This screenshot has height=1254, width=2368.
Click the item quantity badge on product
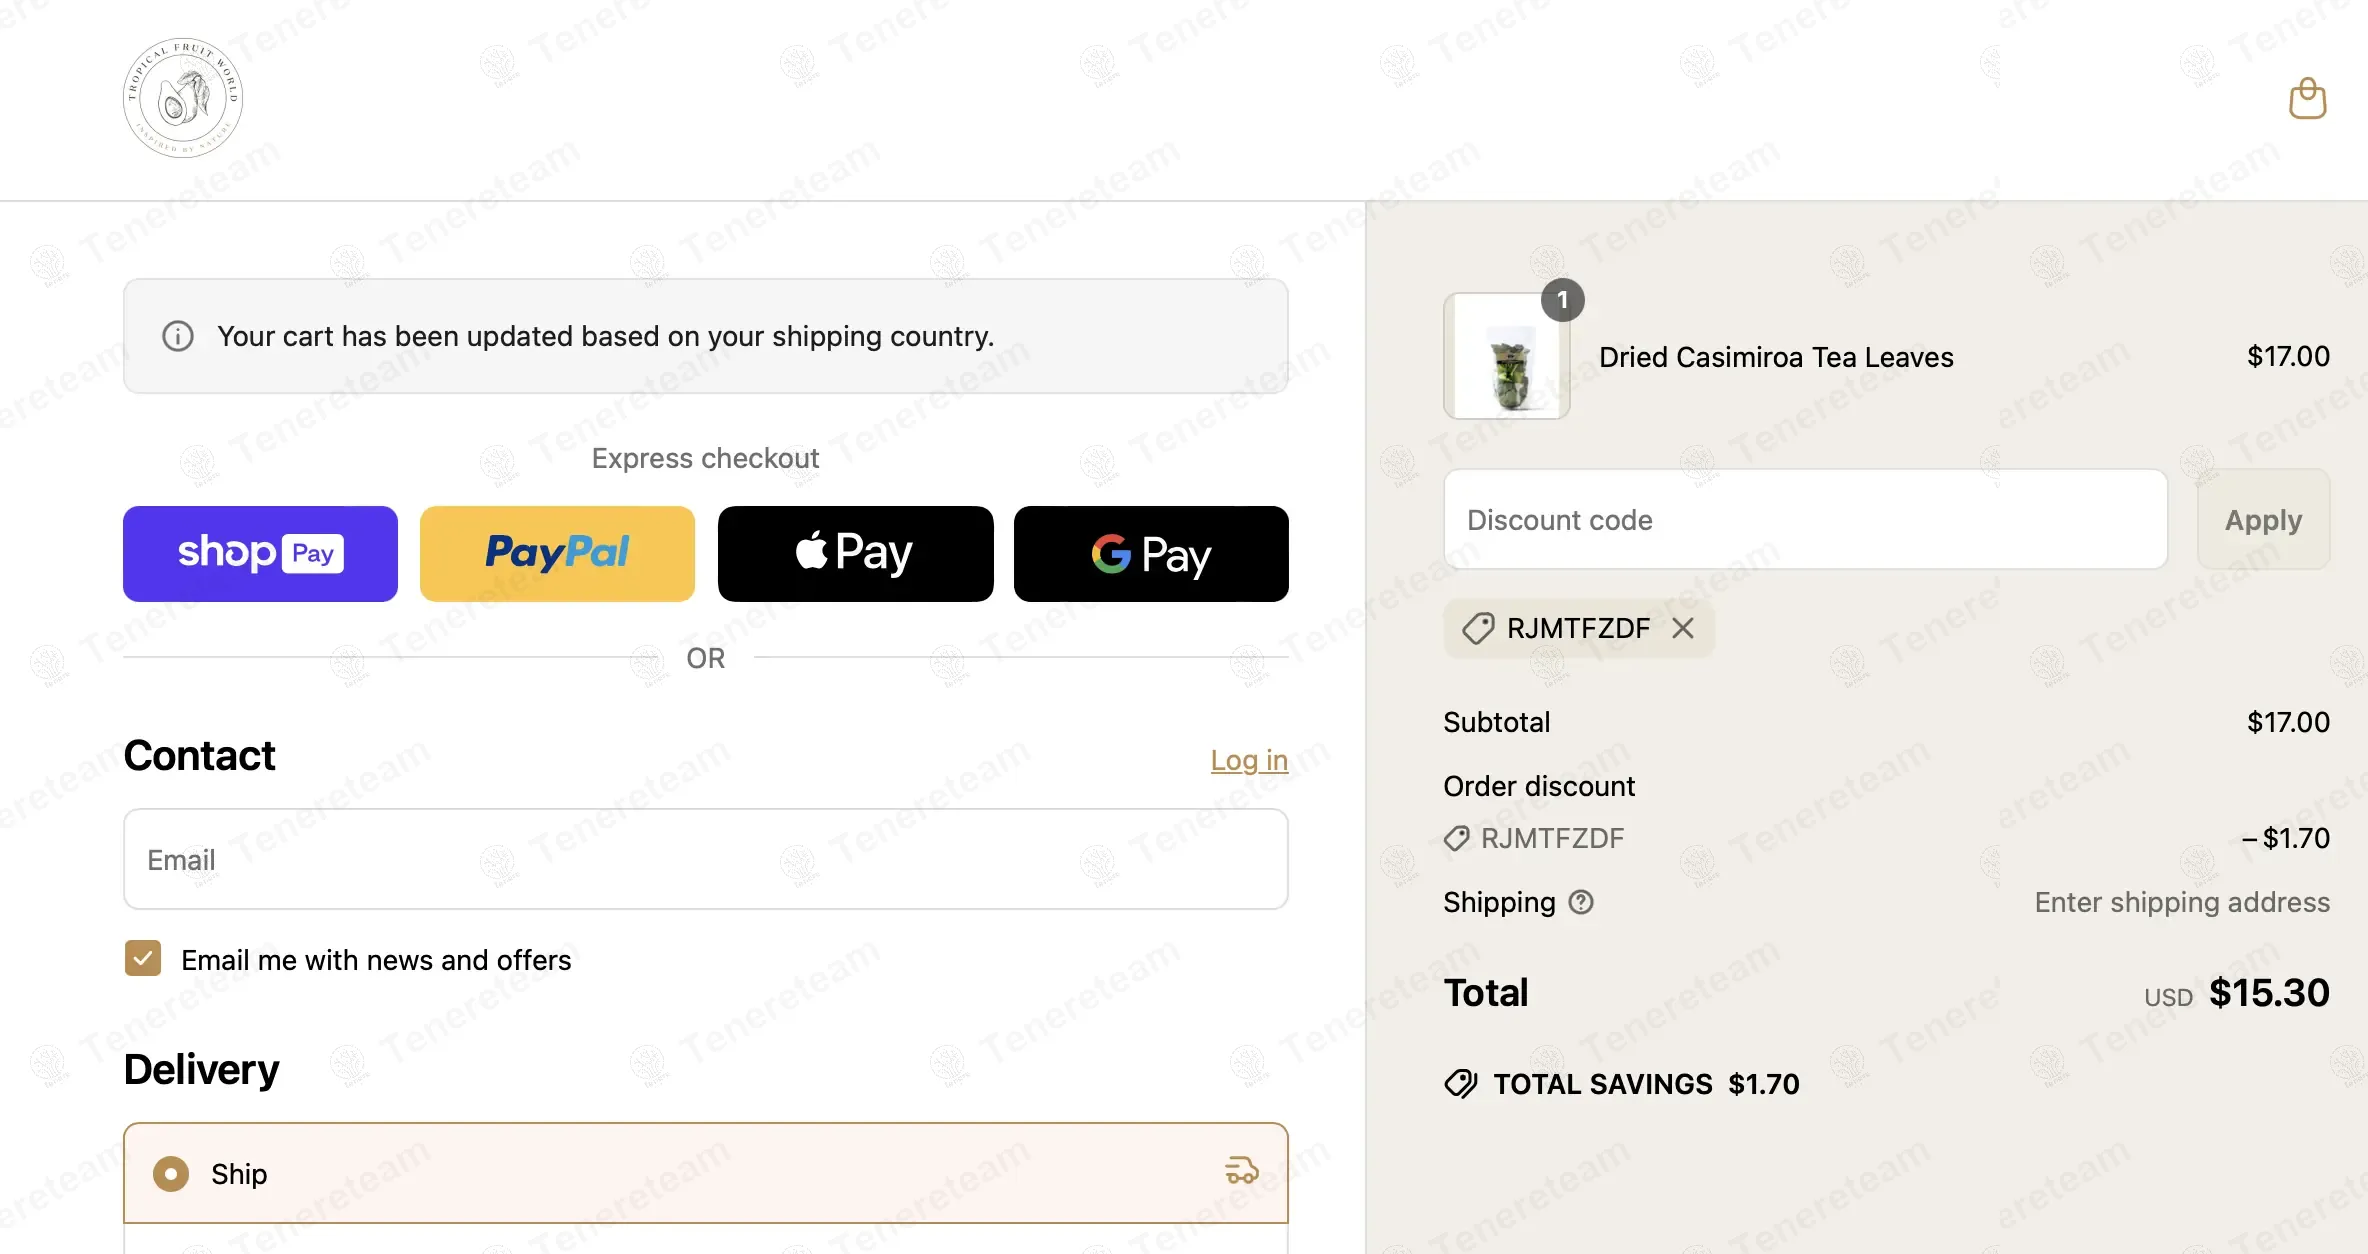click(1563, 300)
